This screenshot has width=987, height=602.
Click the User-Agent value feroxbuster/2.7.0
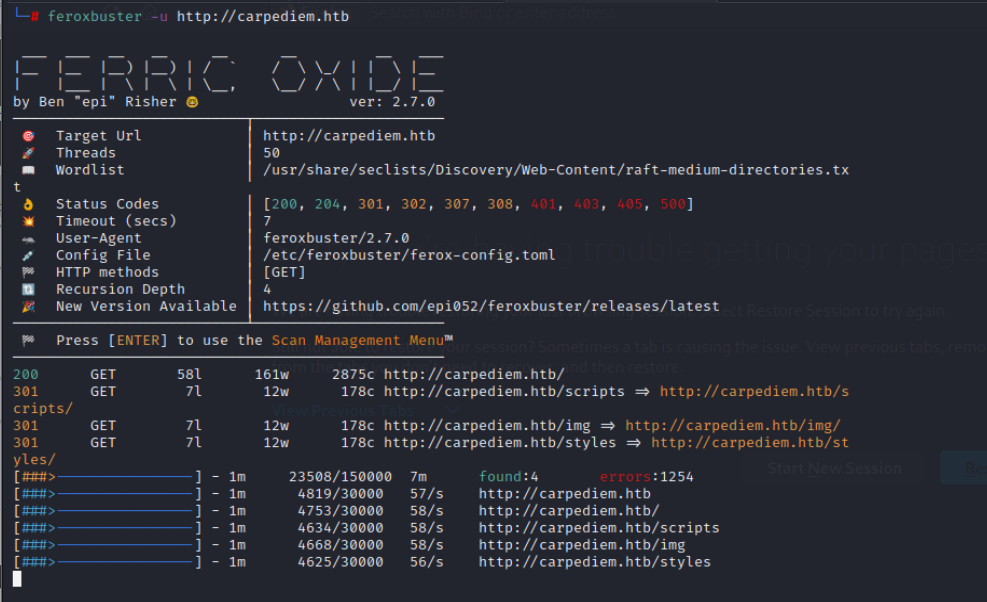coord(336,238)
